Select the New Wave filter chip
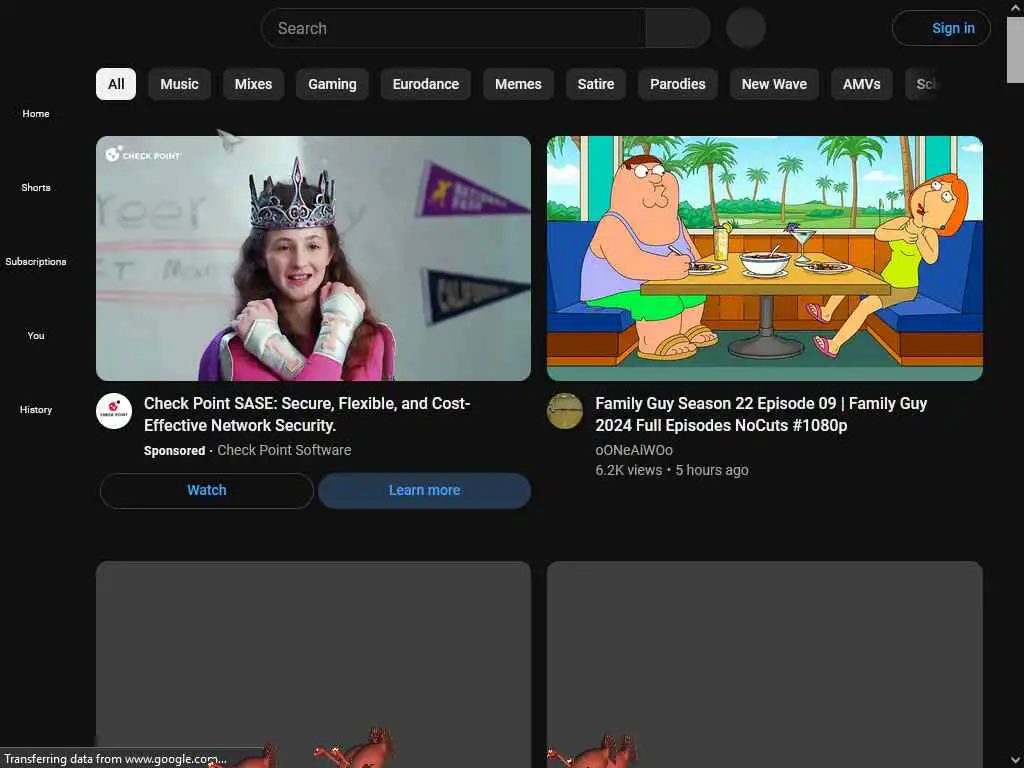Screen dimensions: 1024x768 tap(774, 84)
